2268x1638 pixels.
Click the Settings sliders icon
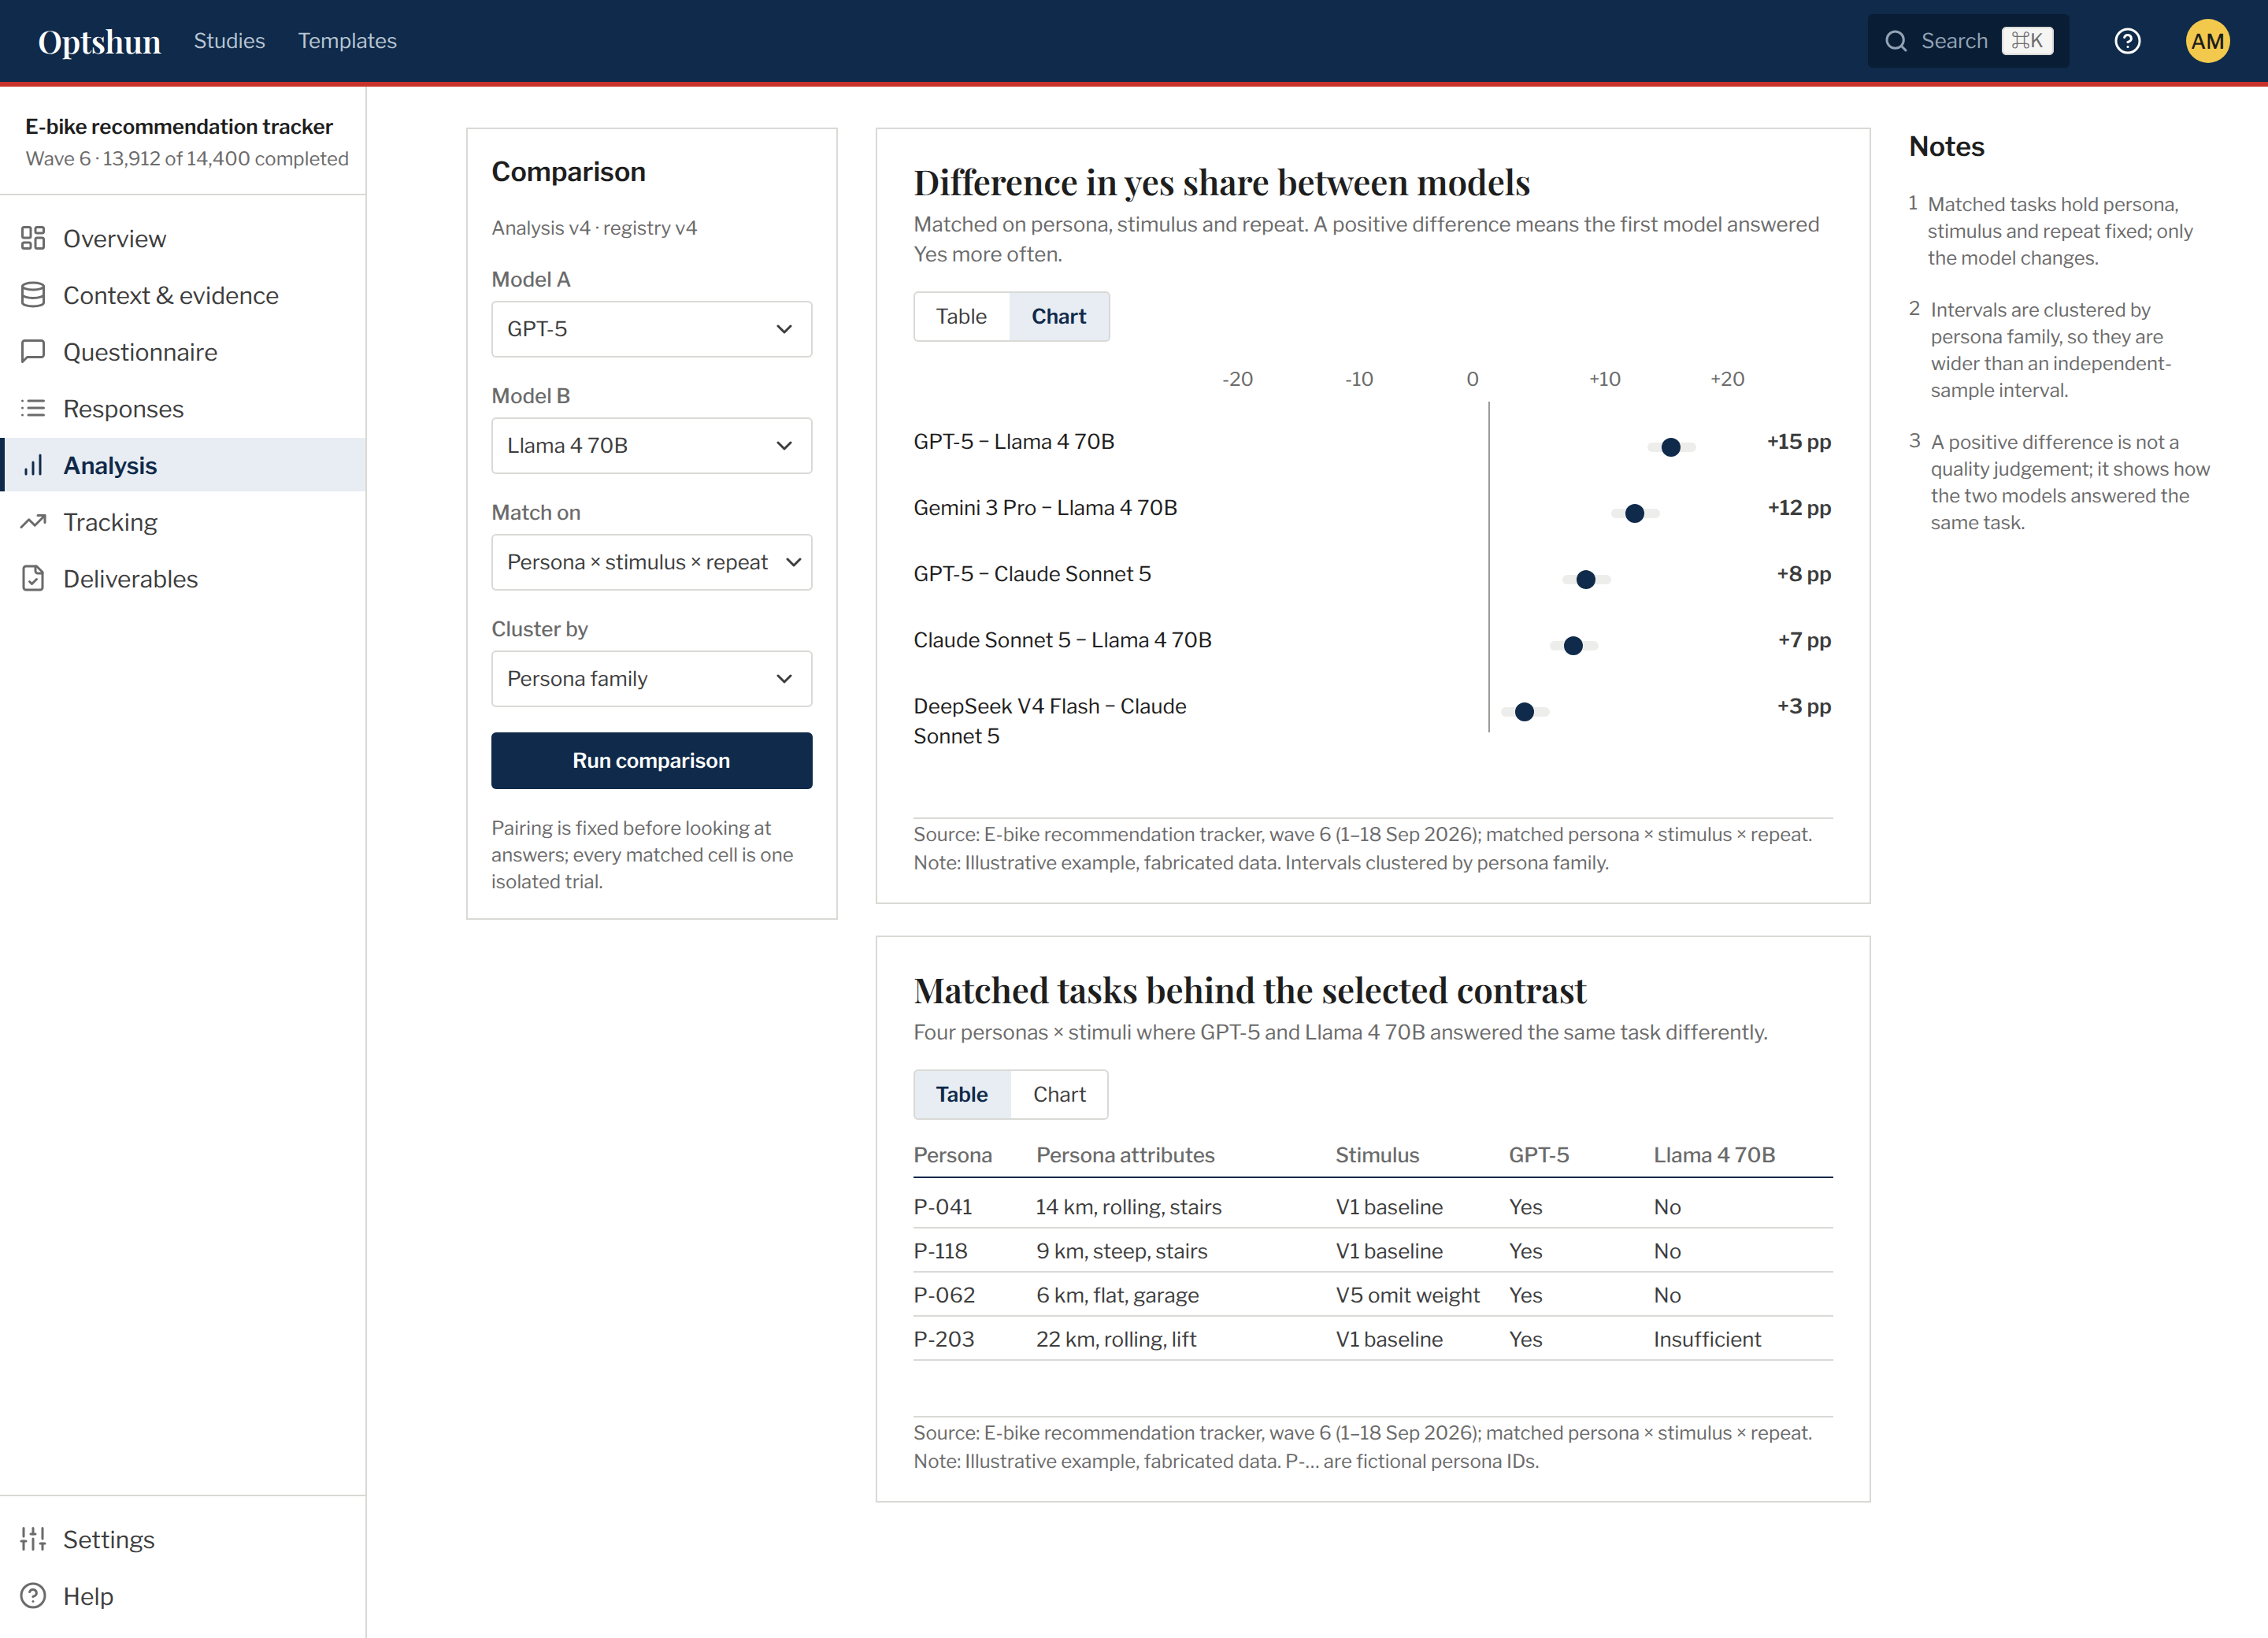click(33, 1539)
